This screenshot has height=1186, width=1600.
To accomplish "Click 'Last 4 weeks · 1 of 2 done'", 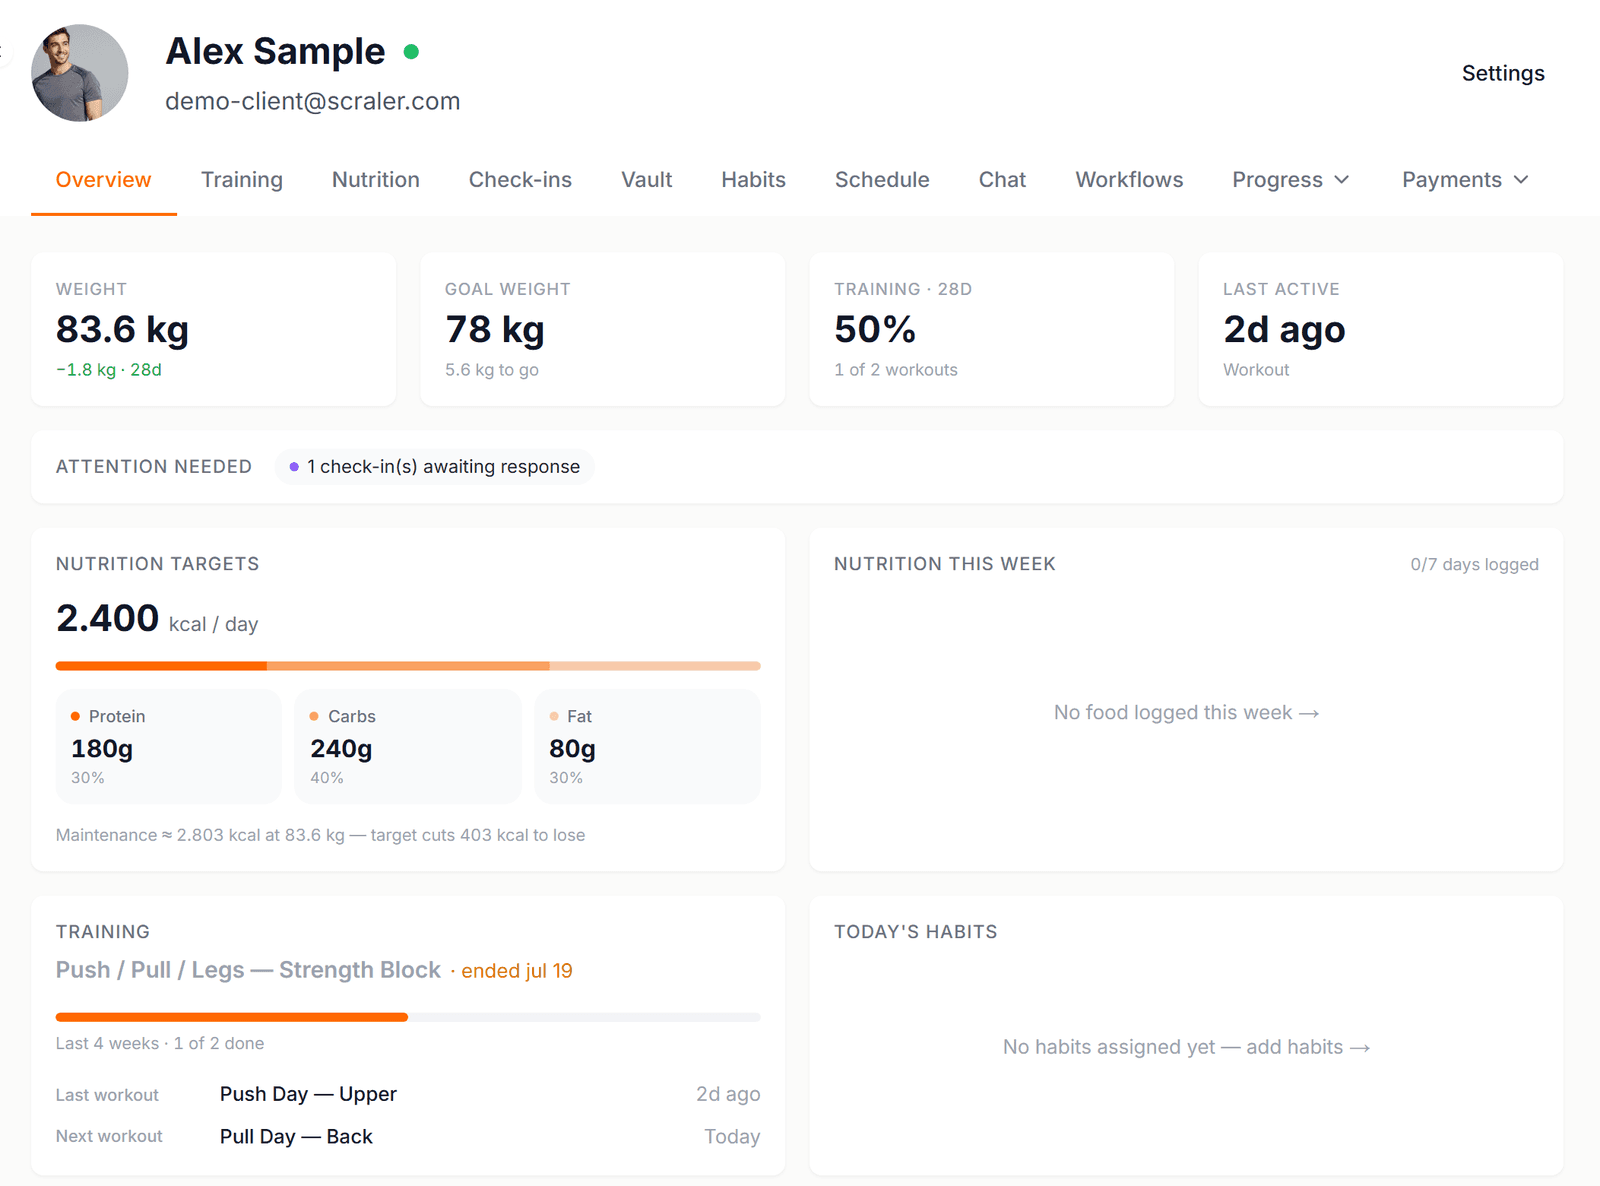I will (160, 1043).
